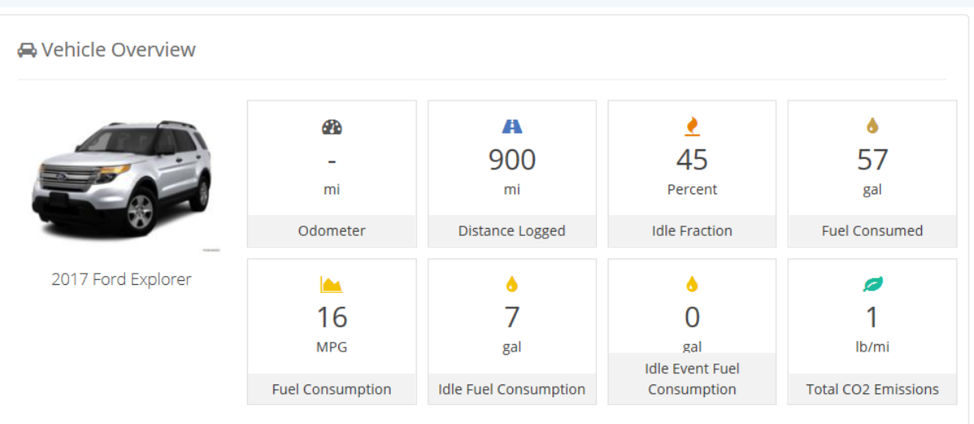Click the 45 Percent idle value

coord(692,160)
